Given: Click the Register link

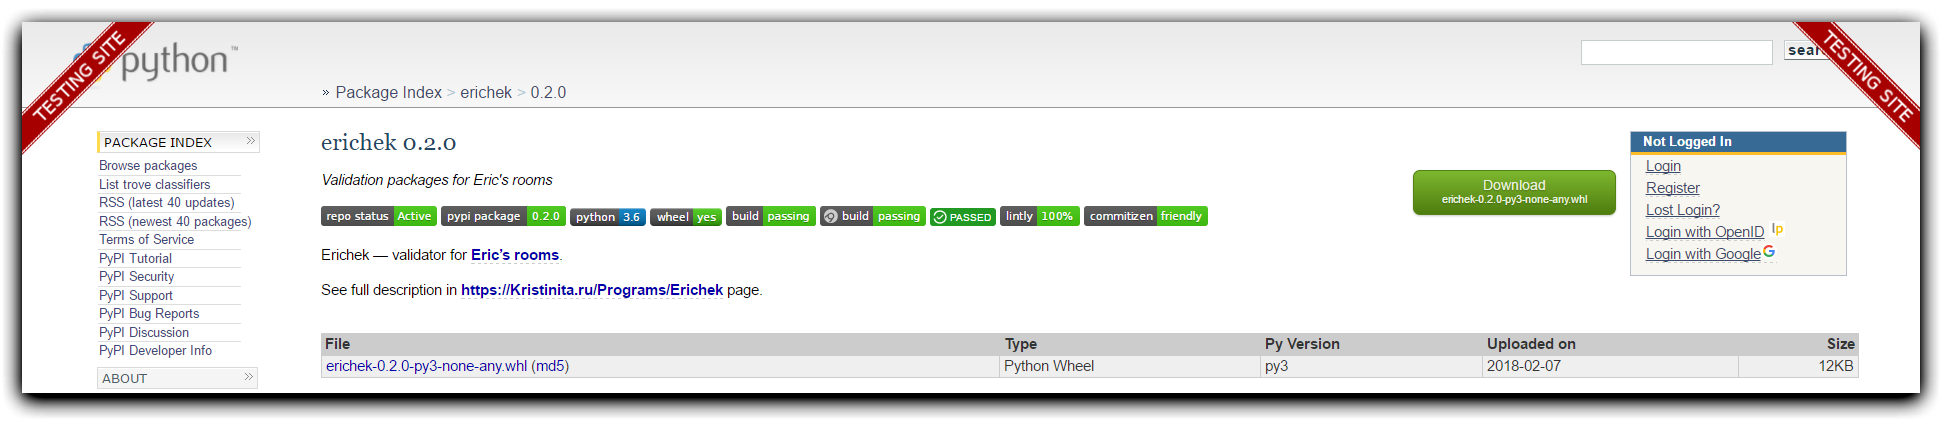Looking at the screenshot, I should [x=1673, y=188].
